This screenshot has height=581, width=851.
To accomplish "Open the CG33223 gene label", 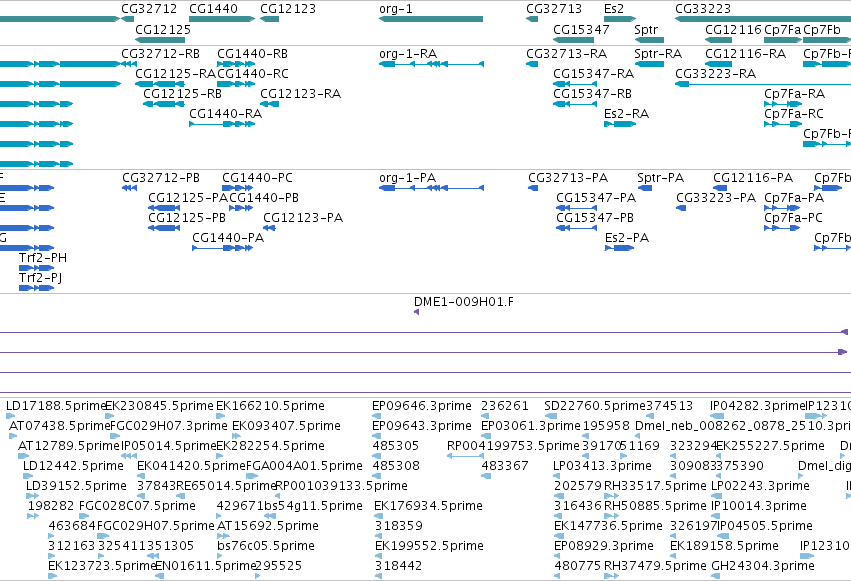I will [703, 9].
